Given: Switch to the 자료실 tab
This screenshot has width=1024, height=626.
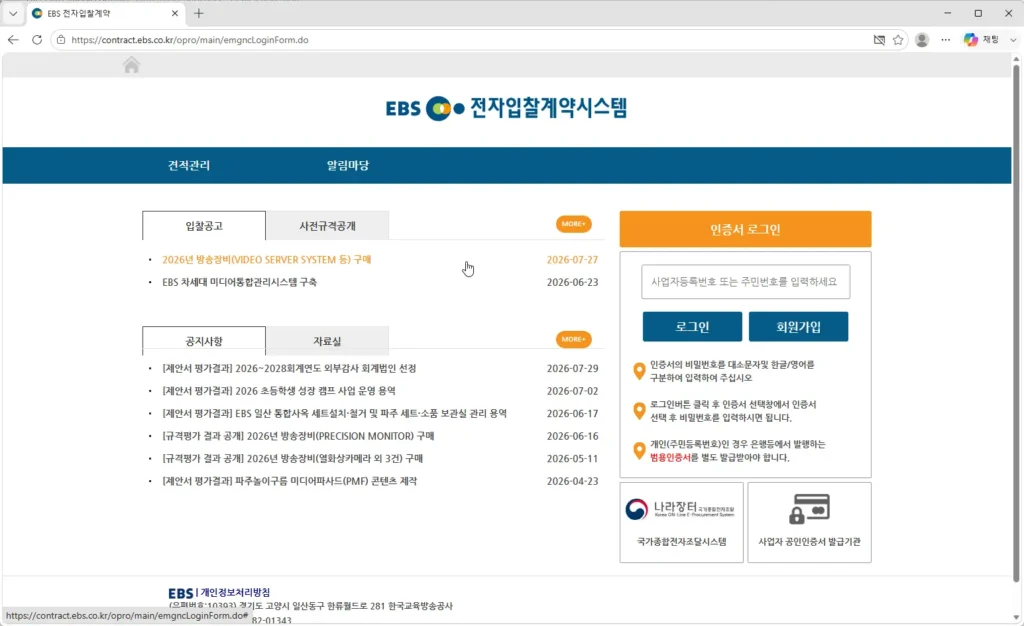Looking at the screenshot, I should pyautogui.click(x=327, y=341).
